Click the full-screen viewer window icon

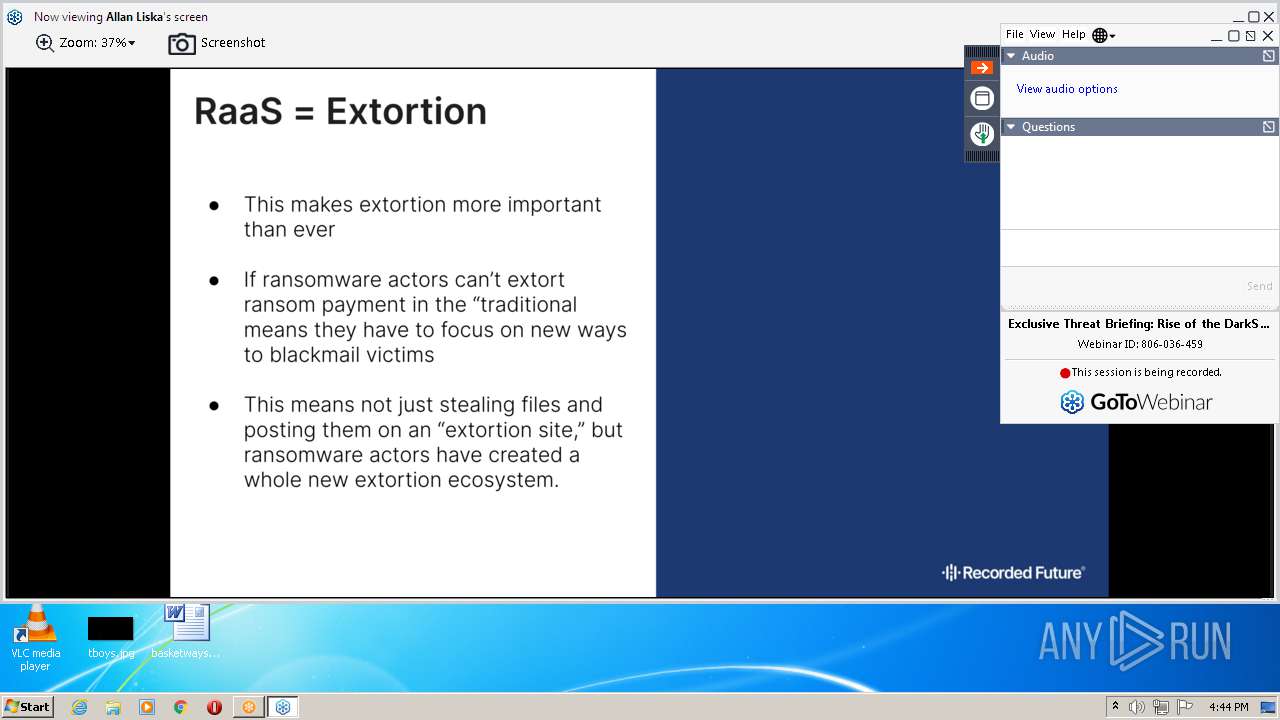pos(982,98)
